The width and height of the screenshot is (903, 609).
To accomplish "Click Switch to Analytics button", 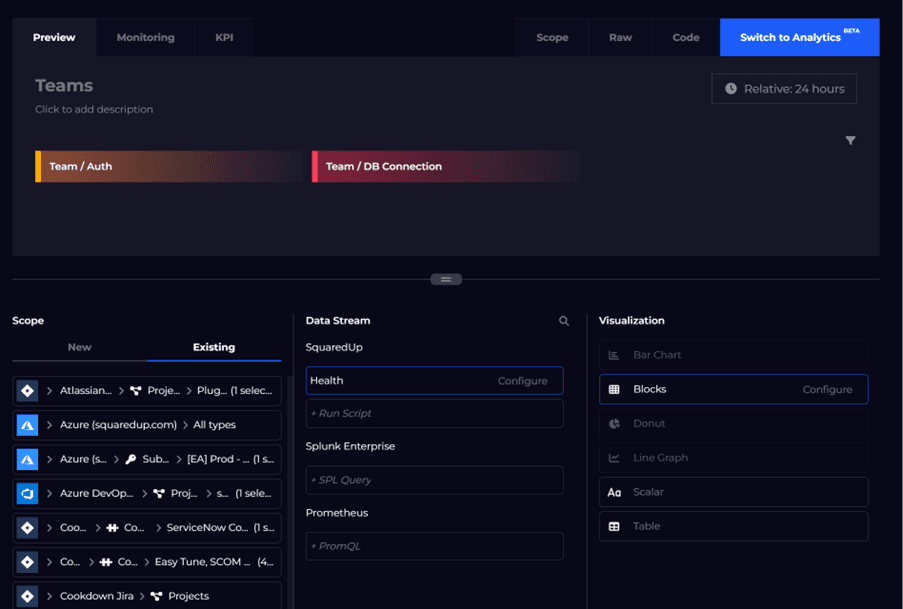I will (799, 37).
